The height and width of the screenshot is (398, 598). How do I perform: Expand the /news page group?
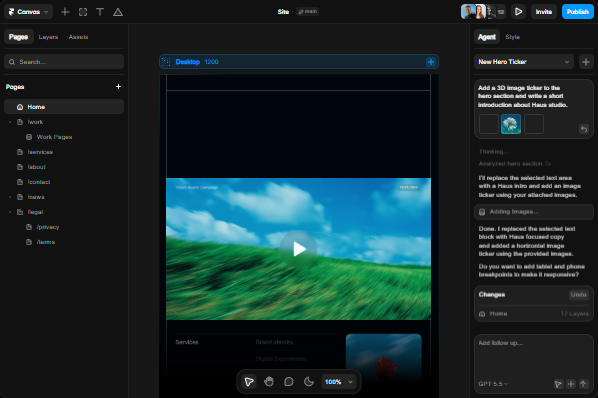click(x=10, y=197)
